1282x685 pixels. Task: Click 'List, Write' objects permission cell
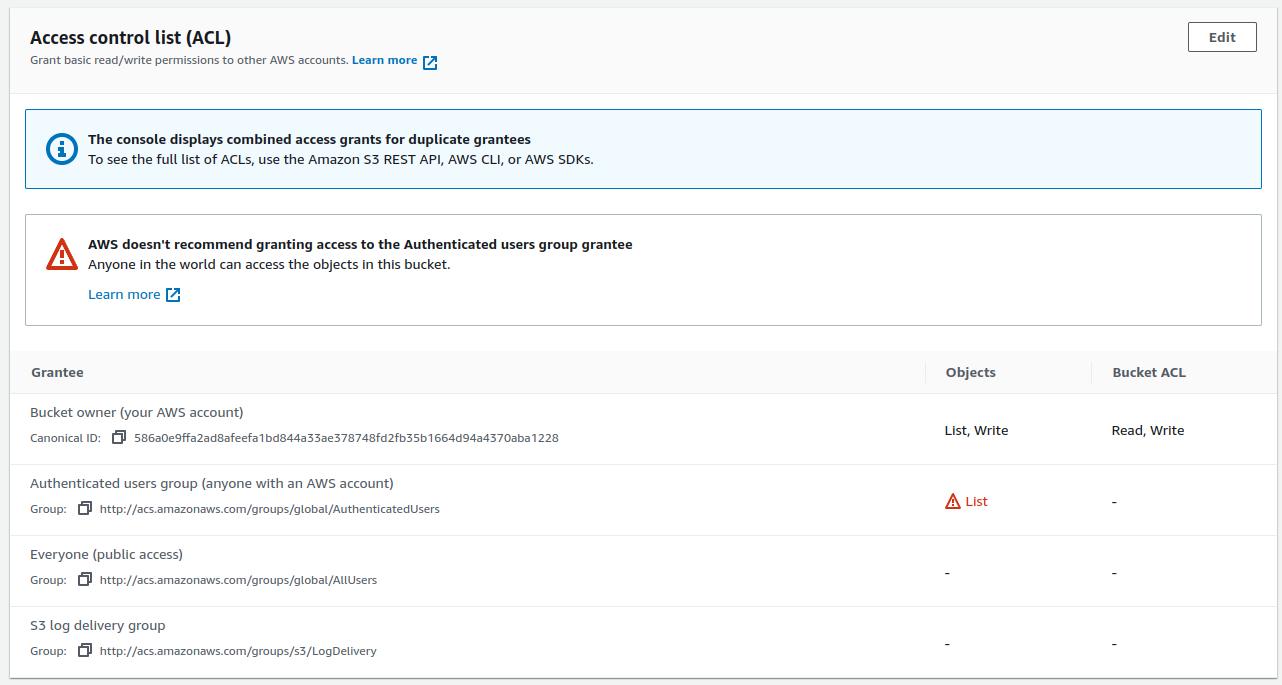(x=976, y=430)
